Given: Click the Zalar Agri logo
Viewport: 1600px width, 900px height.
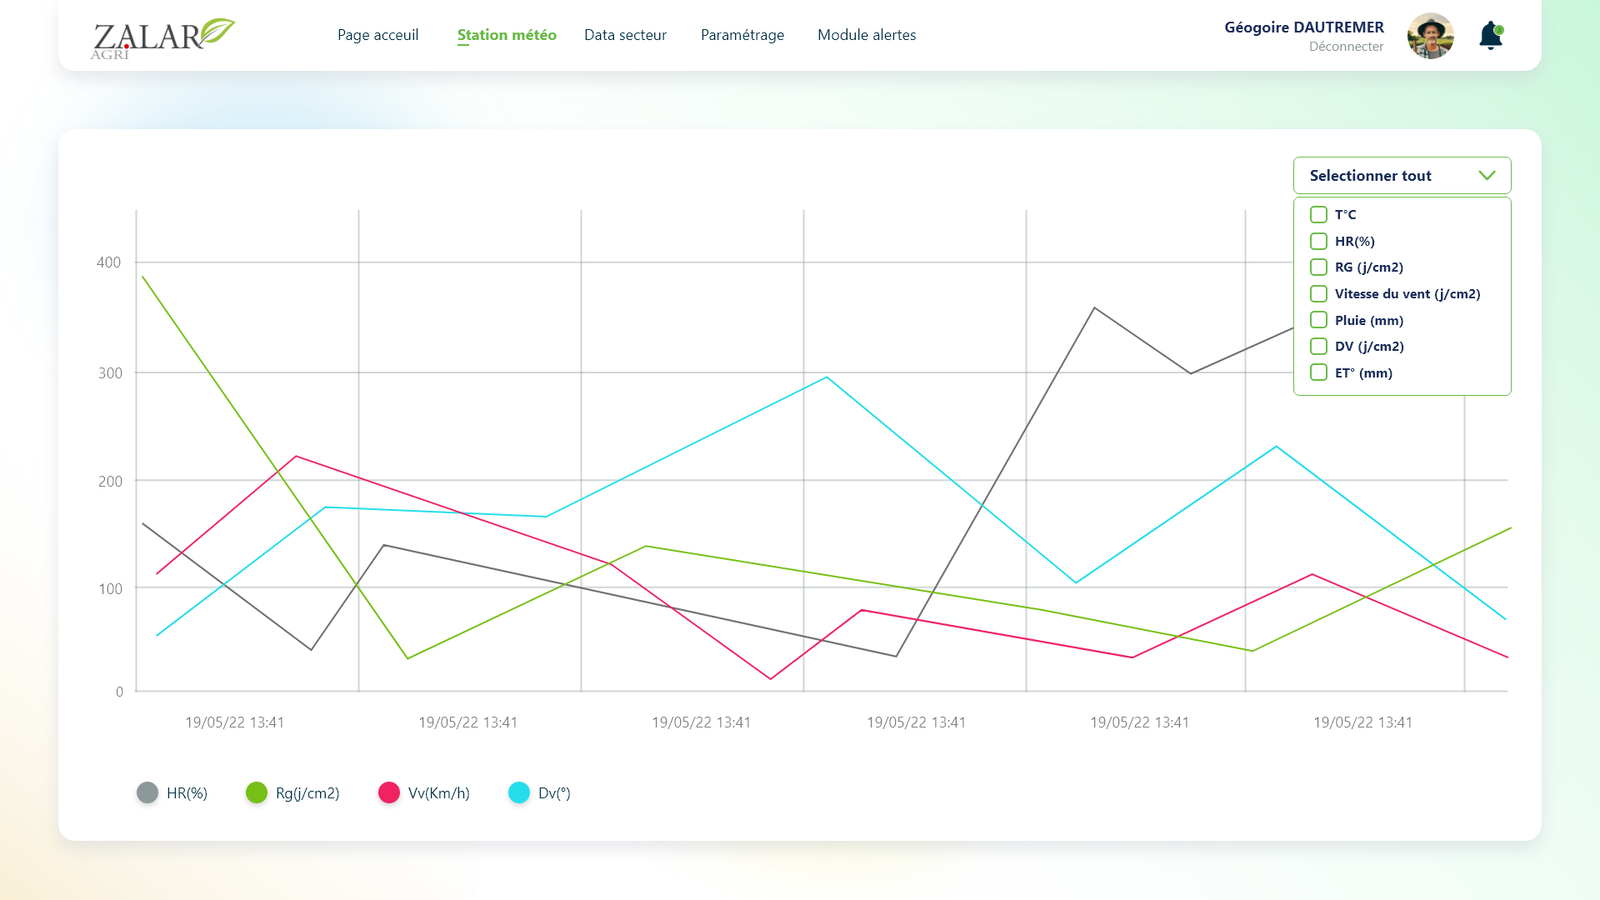Looking at the screenshot, I should 163,37.
